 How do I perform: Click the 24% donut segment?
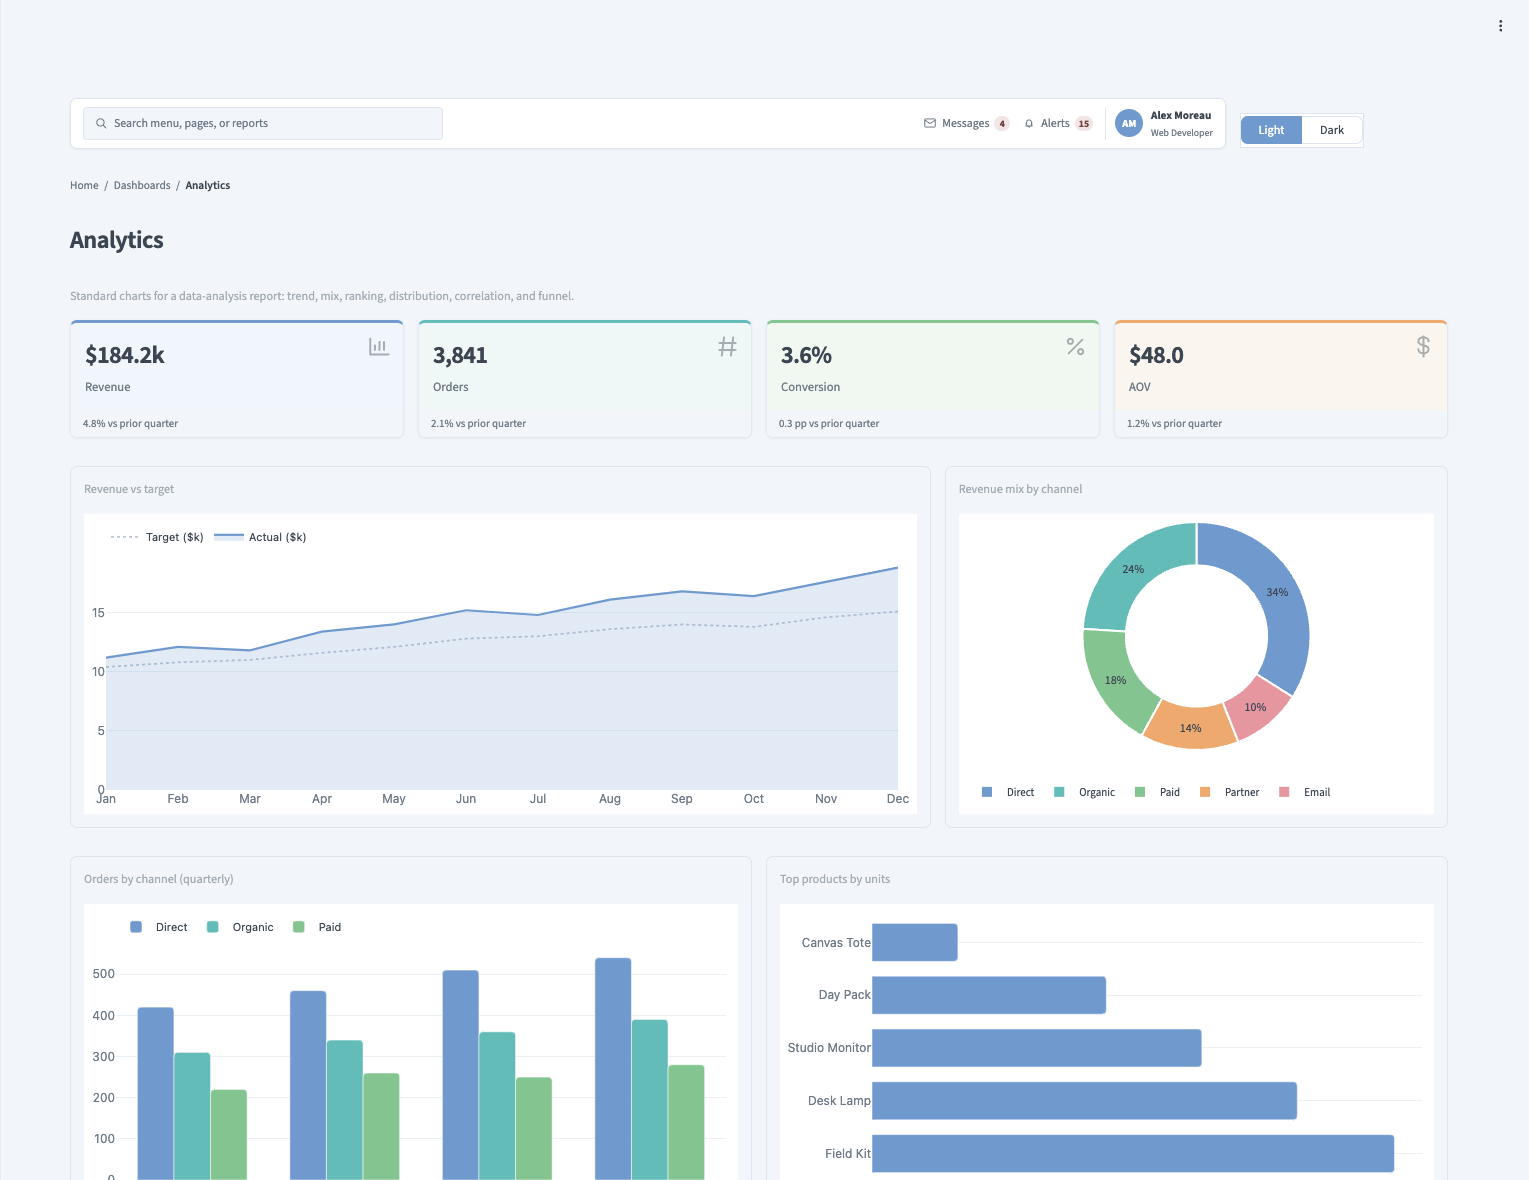pos(1131,570)
